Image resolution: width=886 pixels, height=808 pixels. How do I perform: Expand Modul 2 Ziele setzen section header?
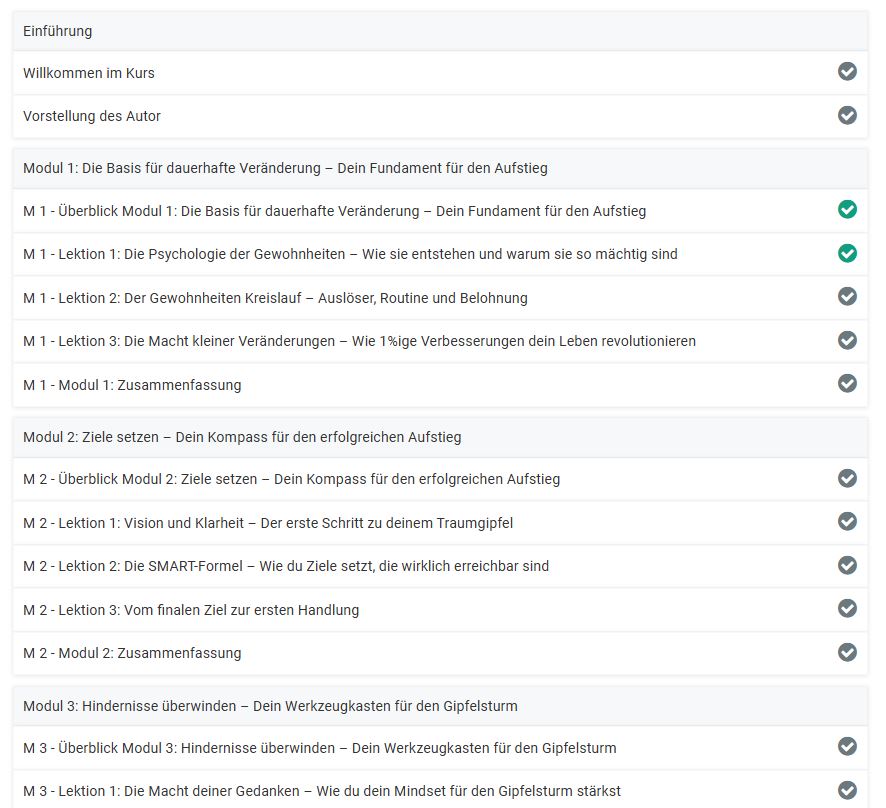pos(440,437)
